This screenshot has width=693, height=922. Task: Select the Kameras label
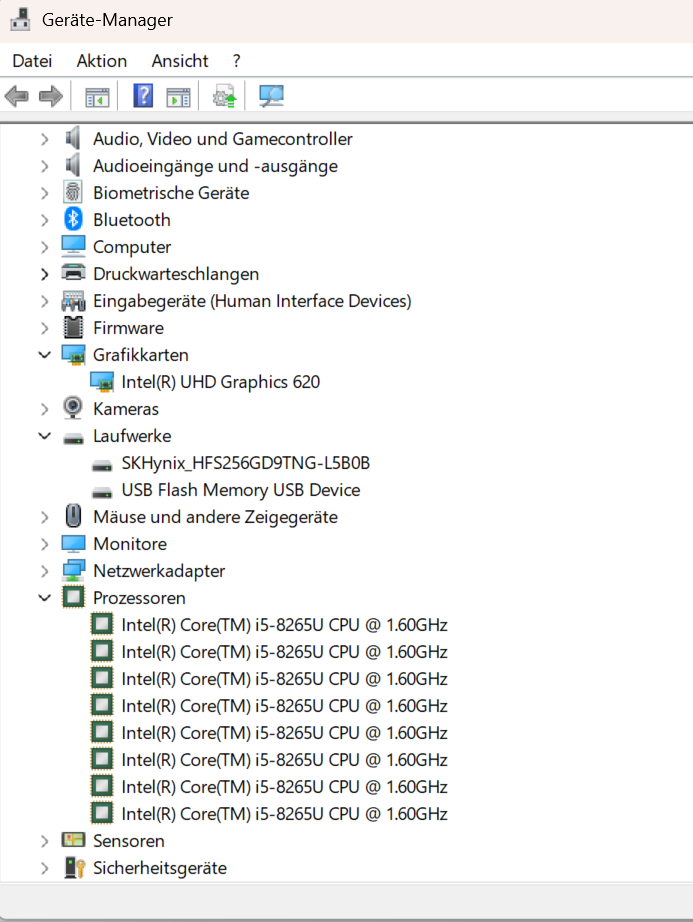(x=126, y=409)
